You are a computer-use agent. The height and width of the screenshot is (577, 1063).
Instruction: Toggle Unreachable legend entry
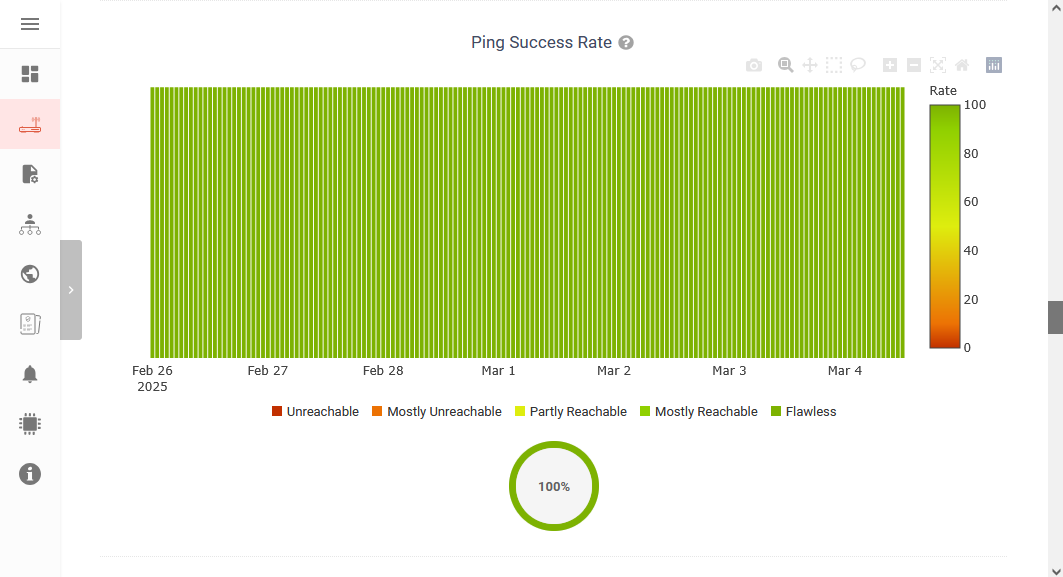pos(315,412)
